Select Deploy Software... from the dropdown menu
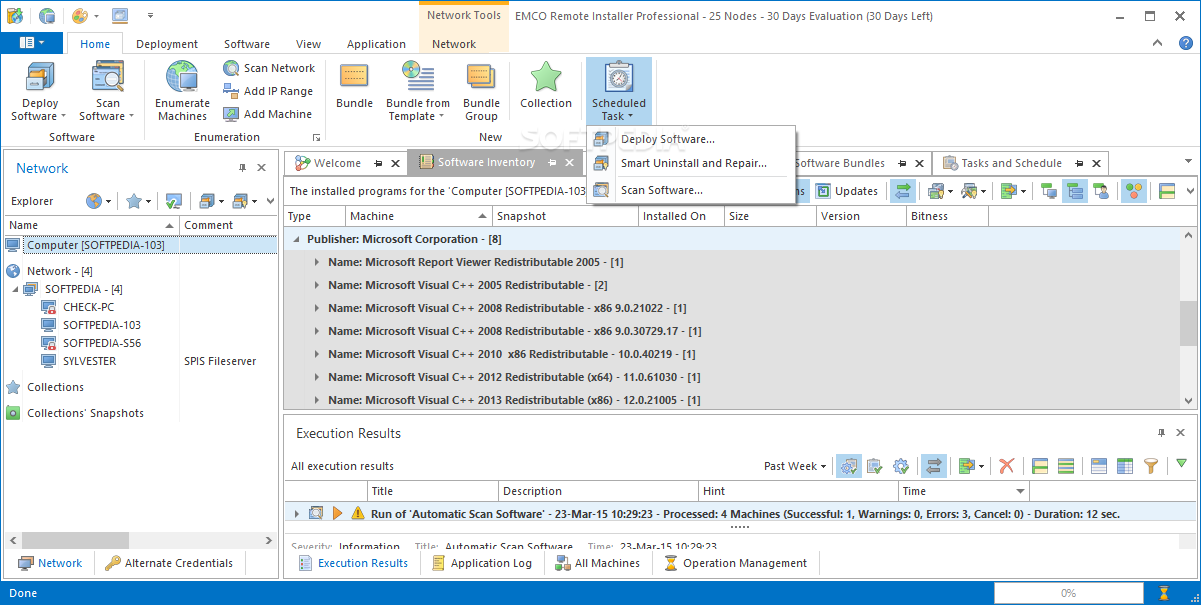 click(692, 139)
